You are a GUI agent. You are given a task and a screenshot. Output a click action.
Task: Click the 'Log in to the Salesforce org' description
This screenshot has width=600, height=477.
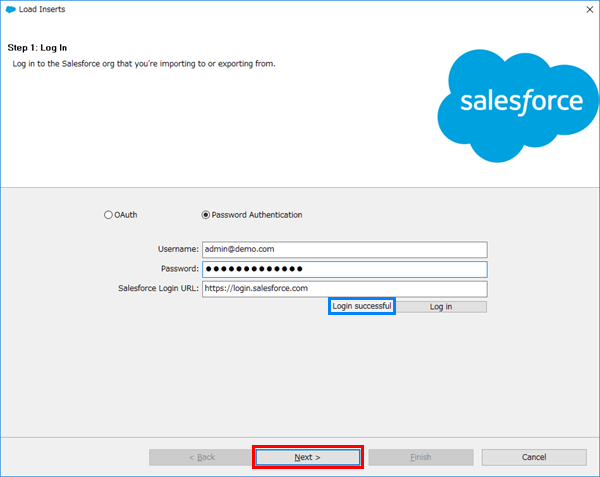tap(144, 64)
